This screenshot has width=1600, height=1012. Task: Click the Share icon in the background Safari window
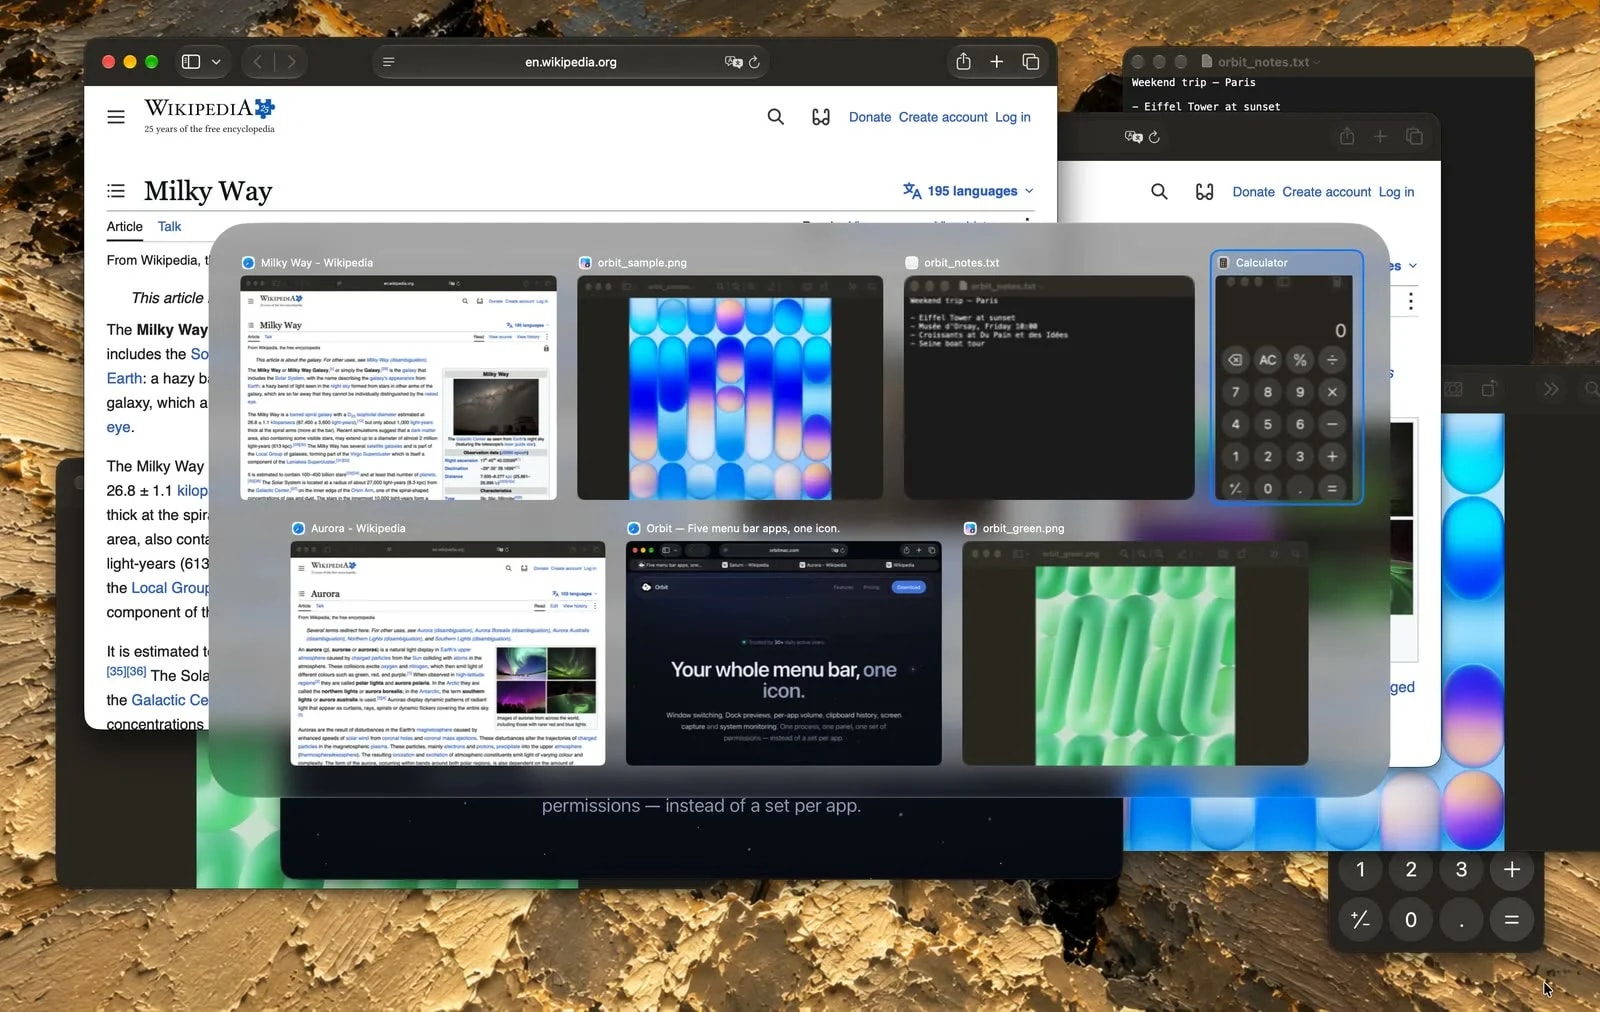(x=1347, y=136)
